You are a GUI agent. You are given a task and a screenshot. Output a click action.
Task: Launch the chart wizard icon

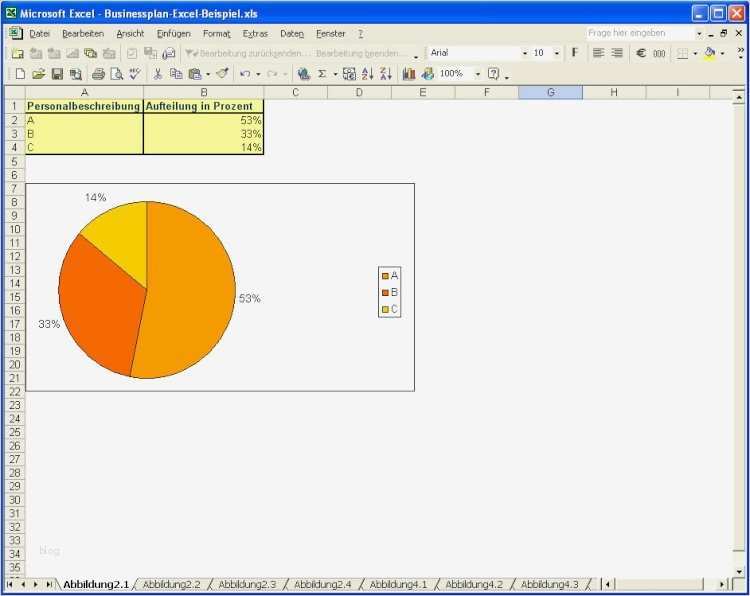(x=408, y=74)
